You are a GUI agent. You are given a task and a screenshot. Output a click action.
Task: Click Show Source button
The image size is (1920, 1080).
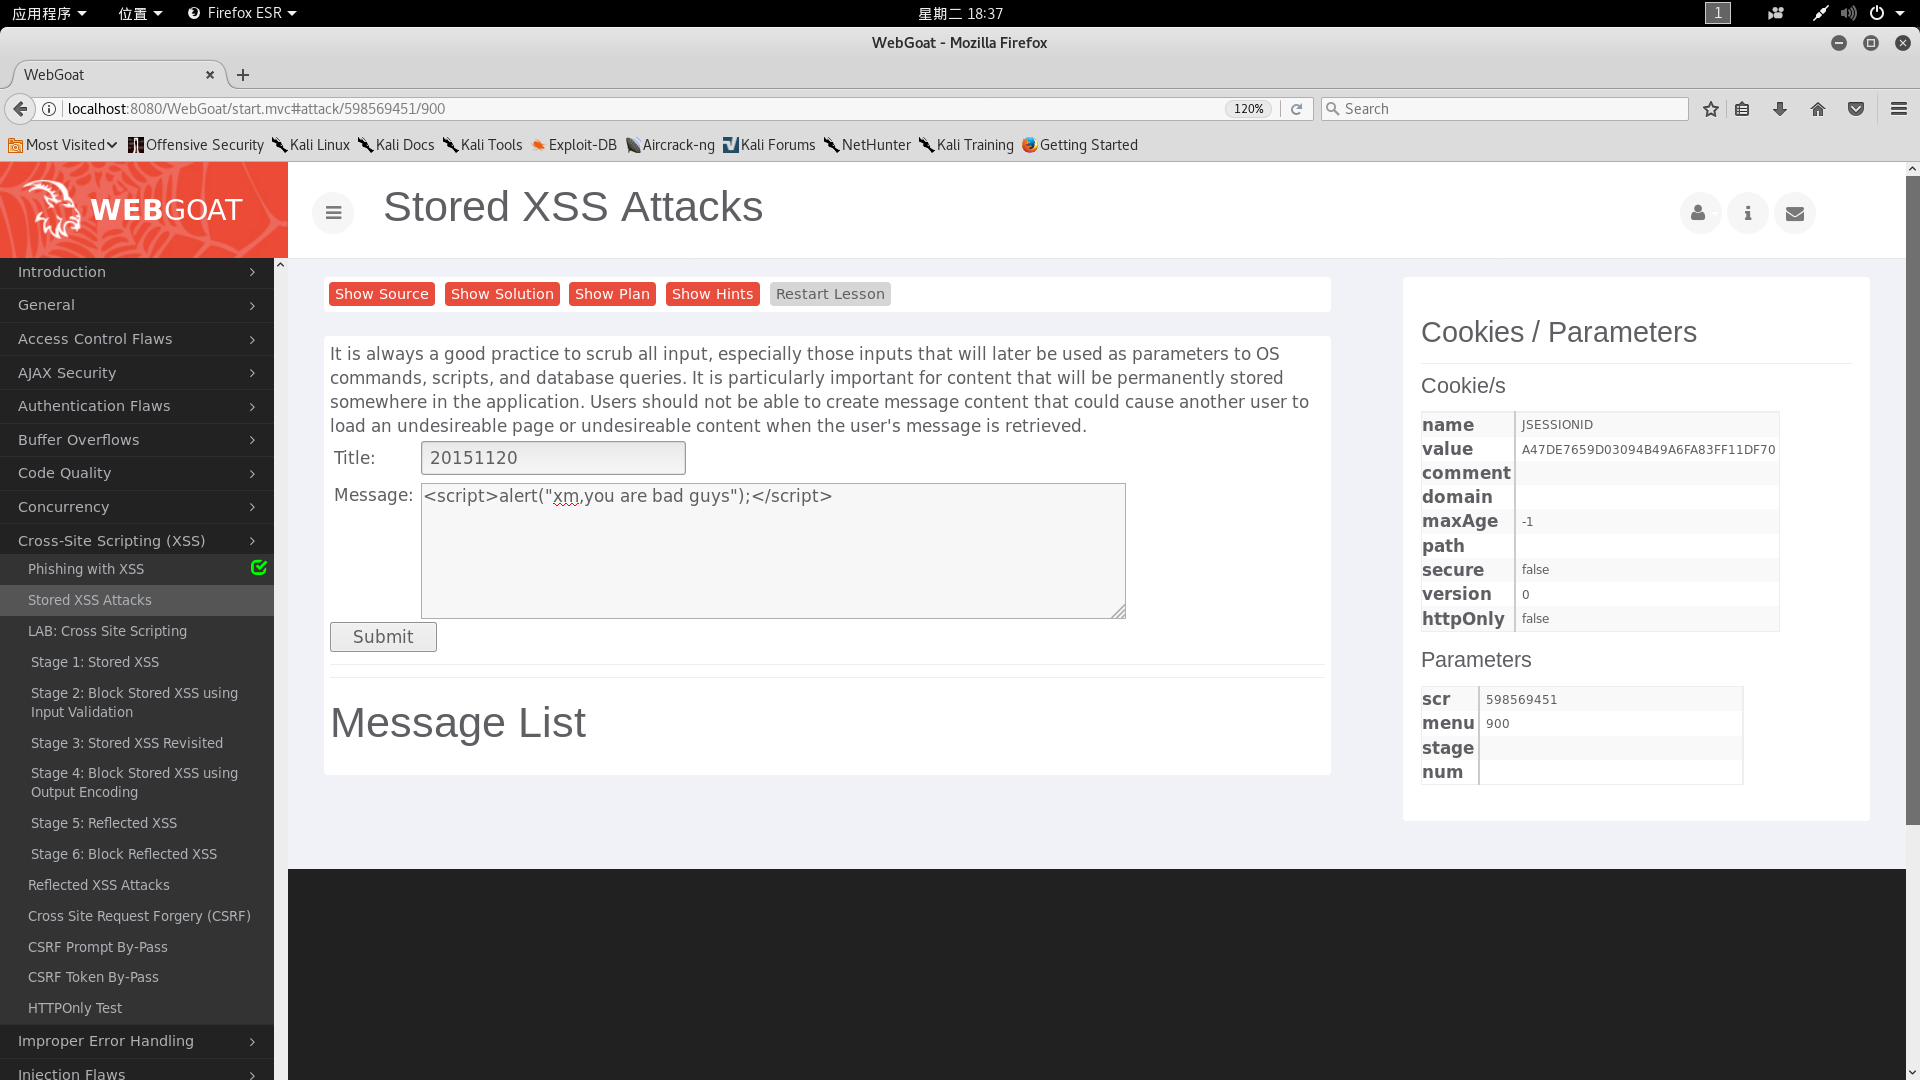tap(382, 294)
